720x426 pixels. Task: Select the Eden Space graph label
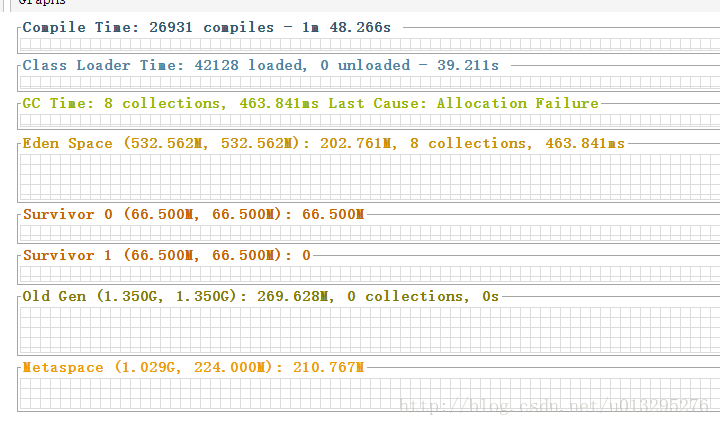pyautogui.click(x=323, y=143)
